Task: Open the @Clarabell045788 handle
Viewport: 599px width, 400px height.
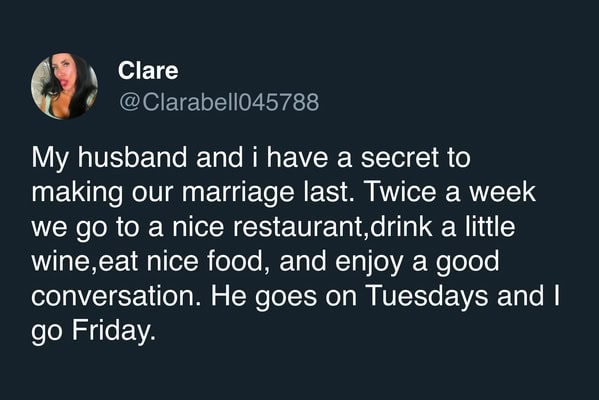Action: click(219, 102)
